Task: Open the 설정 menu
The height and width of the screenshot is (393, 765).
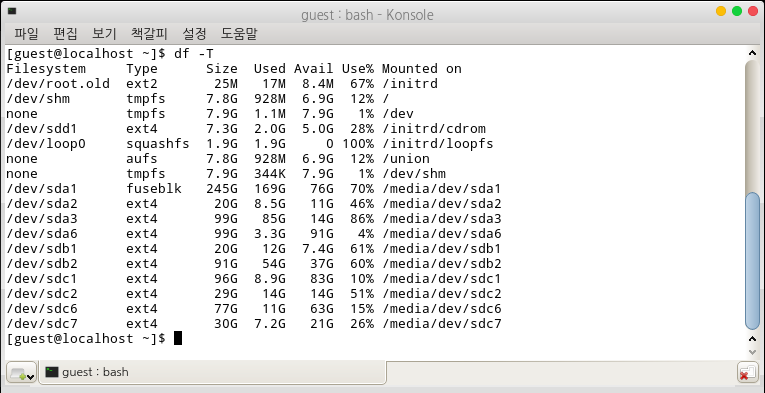Action: tap(194, 34)
